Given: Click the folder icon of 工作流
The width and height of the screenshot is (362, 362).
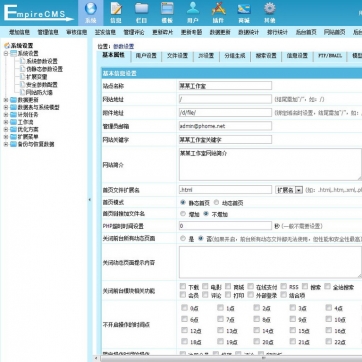Looking at the screenshot, I should click(13, 122).
